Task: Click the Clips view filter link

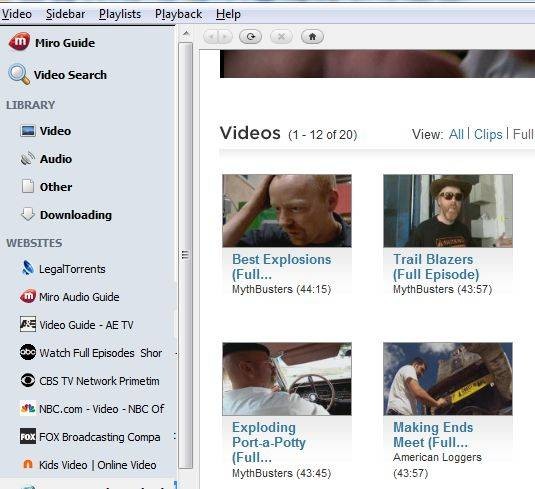Action: click(x=488, y=134)
